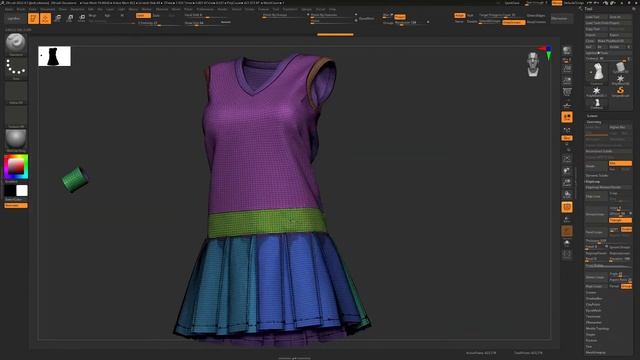
Task: Select the Move transform icon in top shelf
Action: [58, 18]
